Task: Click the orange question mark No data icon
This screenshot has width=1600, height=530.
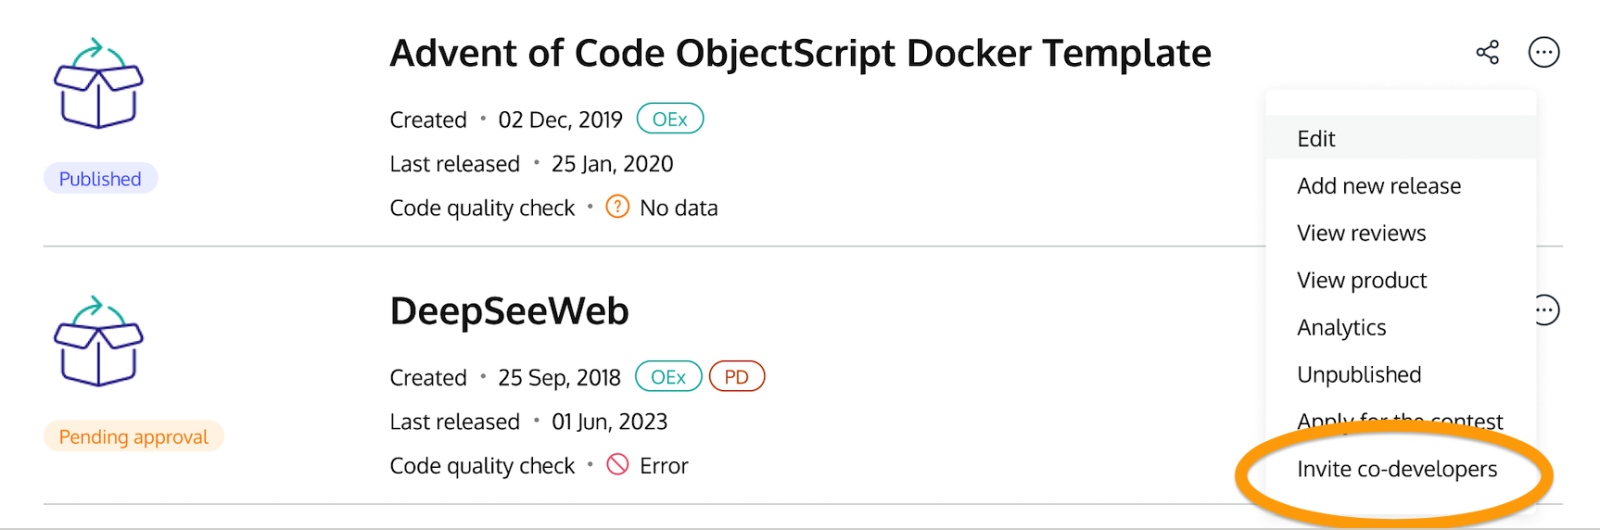Action: tap(618, 207)
